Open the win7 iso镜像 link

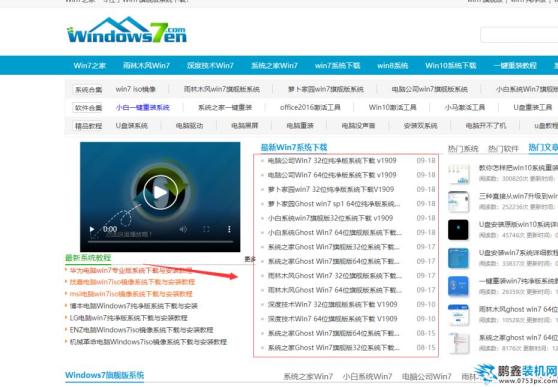(x=136, y=89)
